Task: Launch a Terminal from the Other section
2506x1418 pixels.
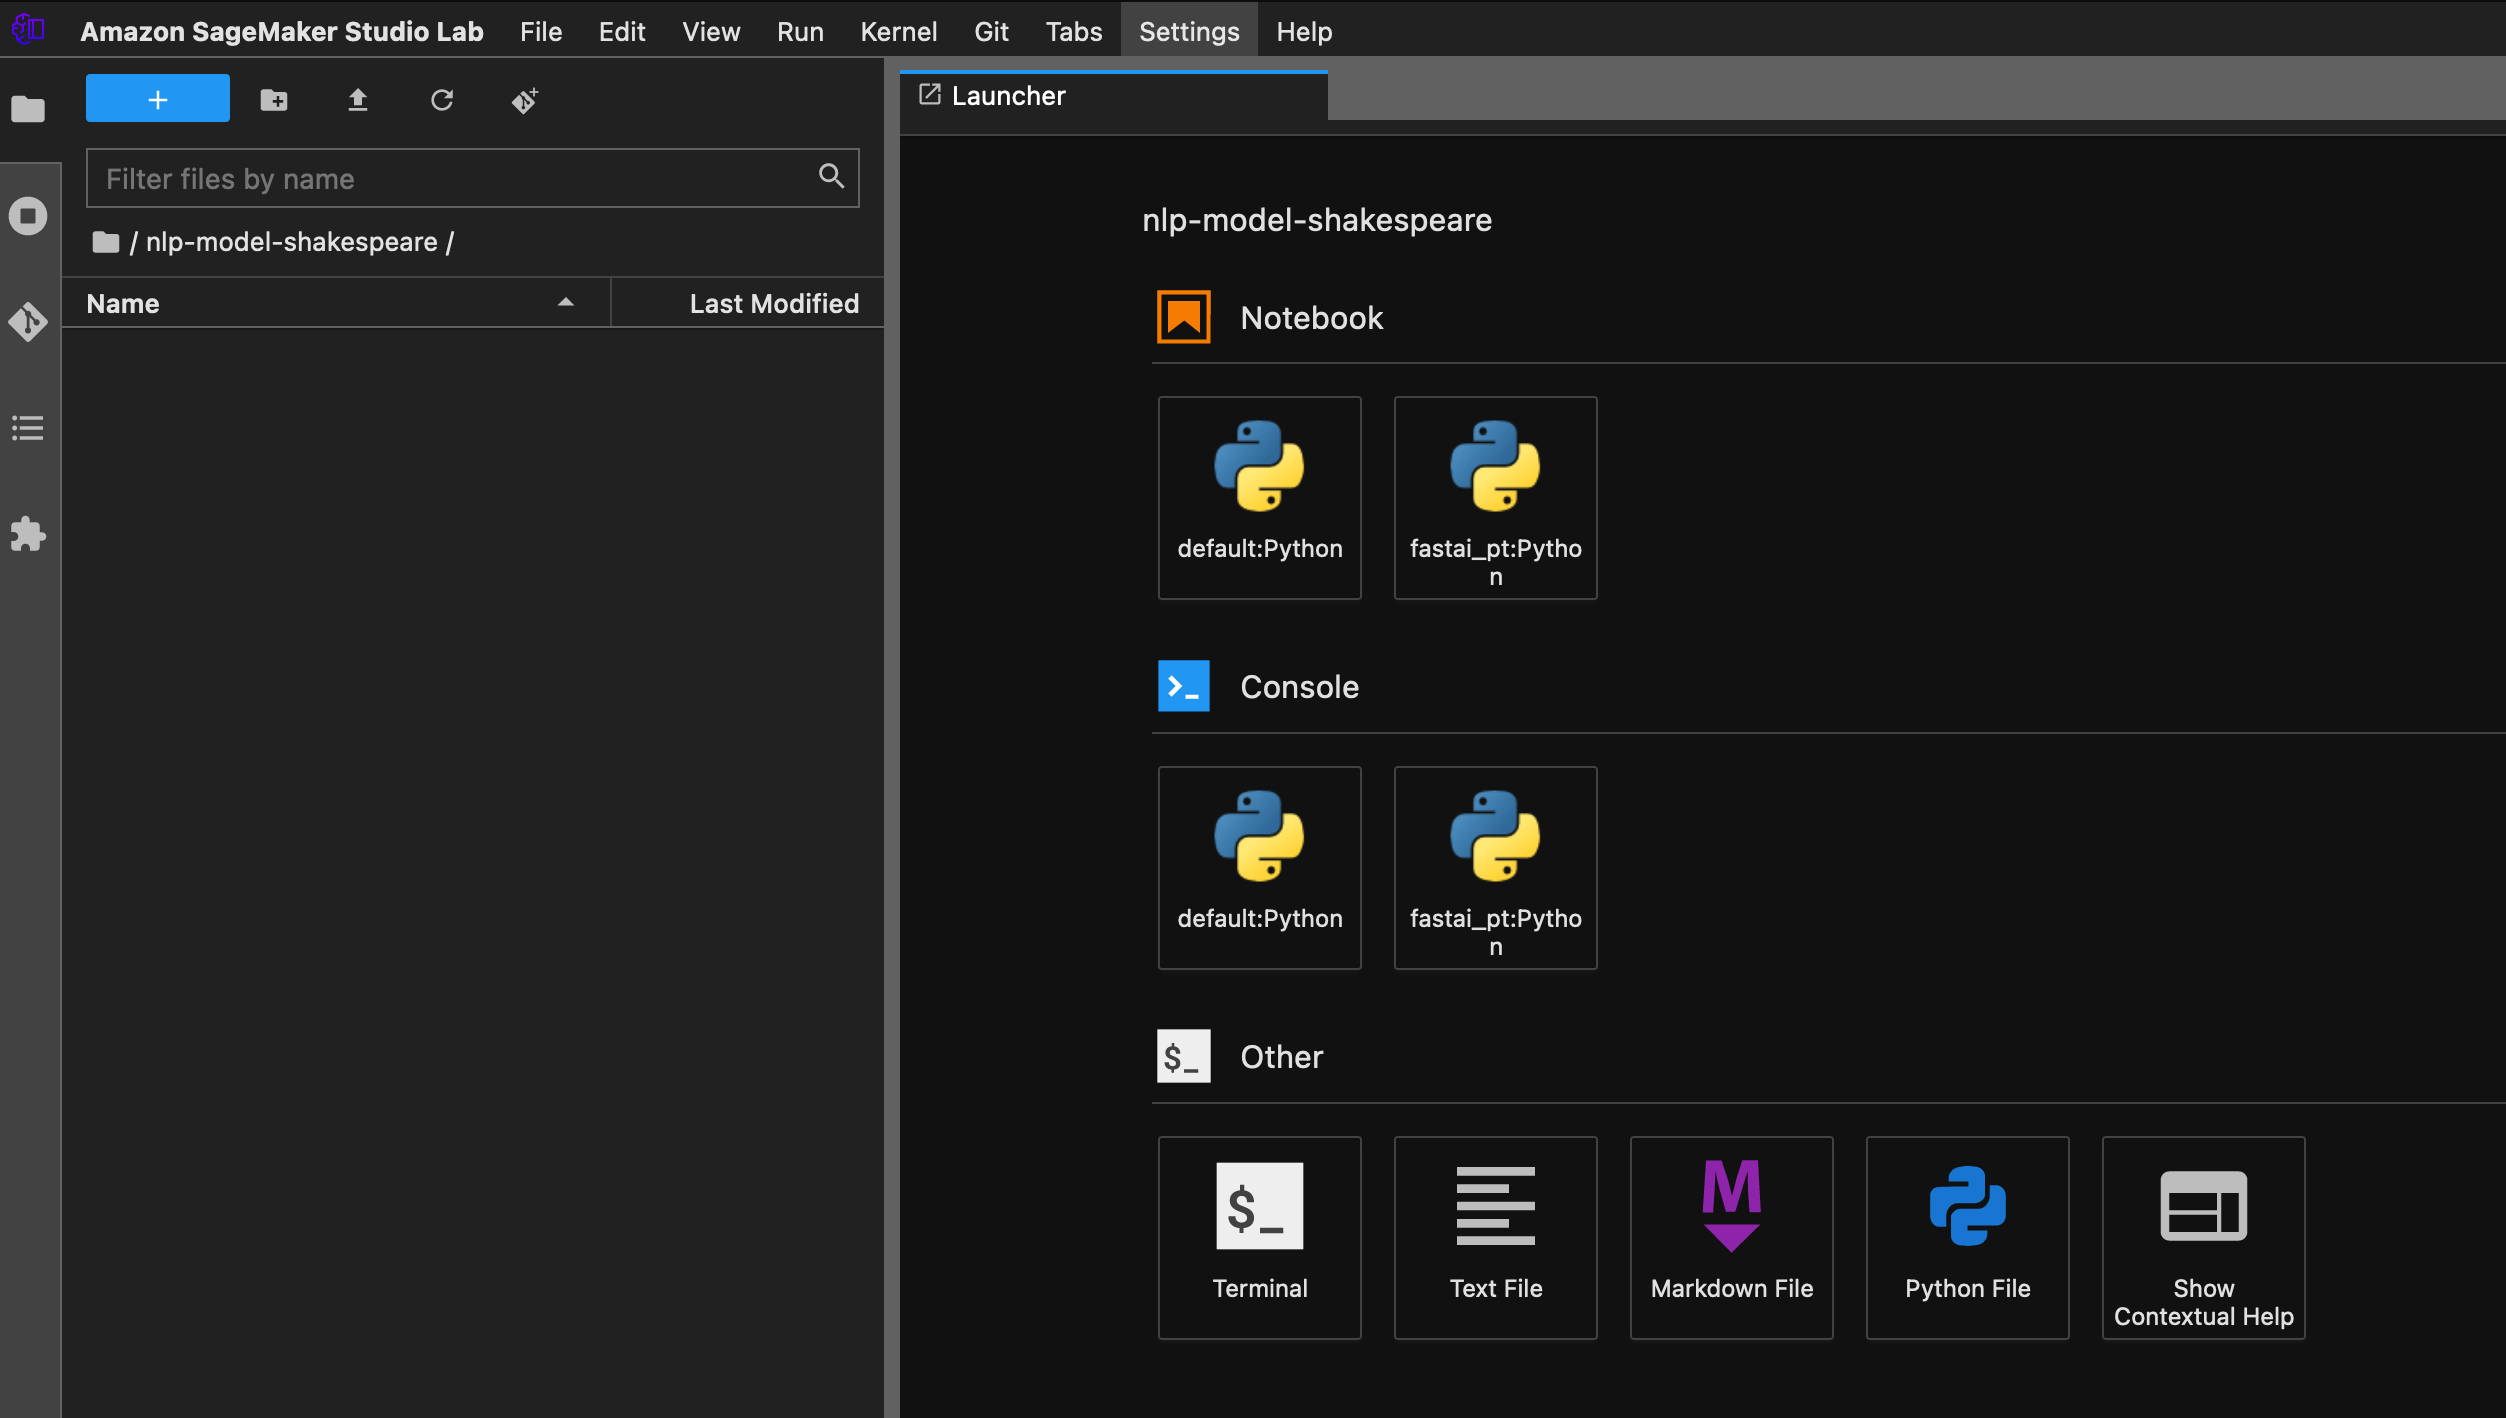Action: [1259, 1237]
